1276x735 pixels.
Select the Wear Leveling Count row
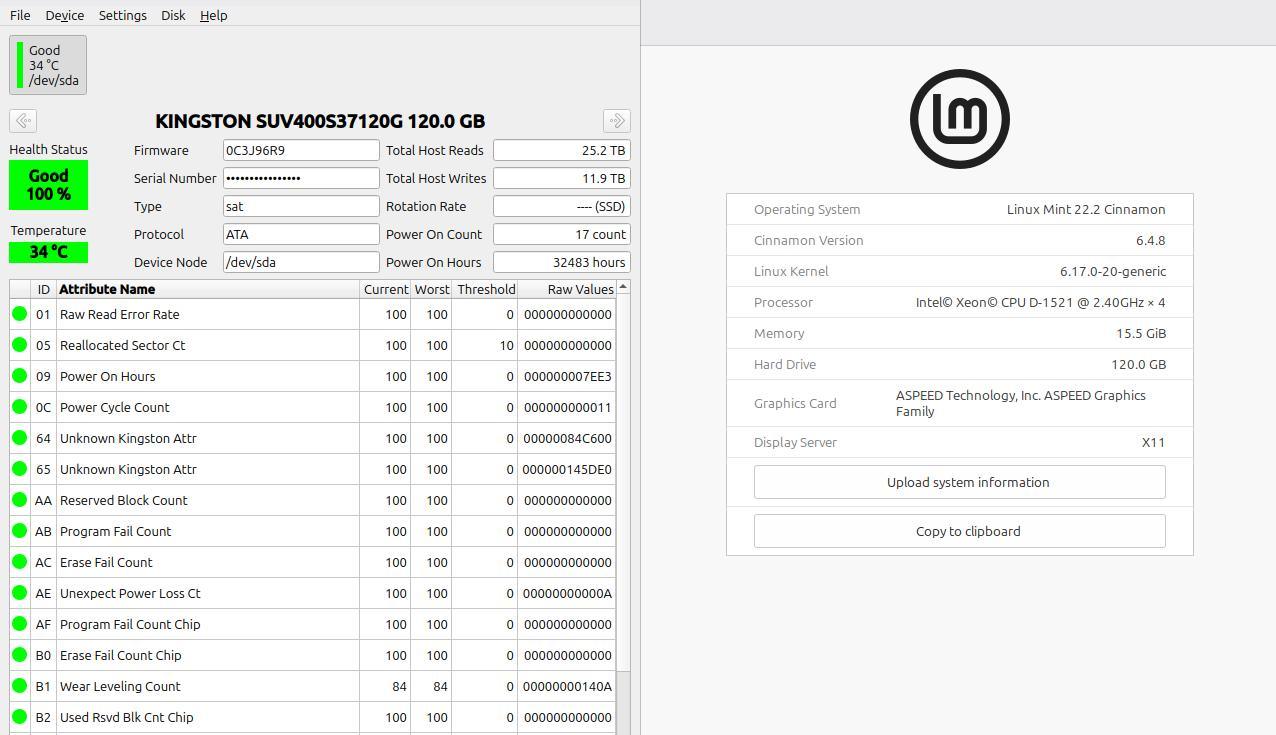click(x=313, y=686)
